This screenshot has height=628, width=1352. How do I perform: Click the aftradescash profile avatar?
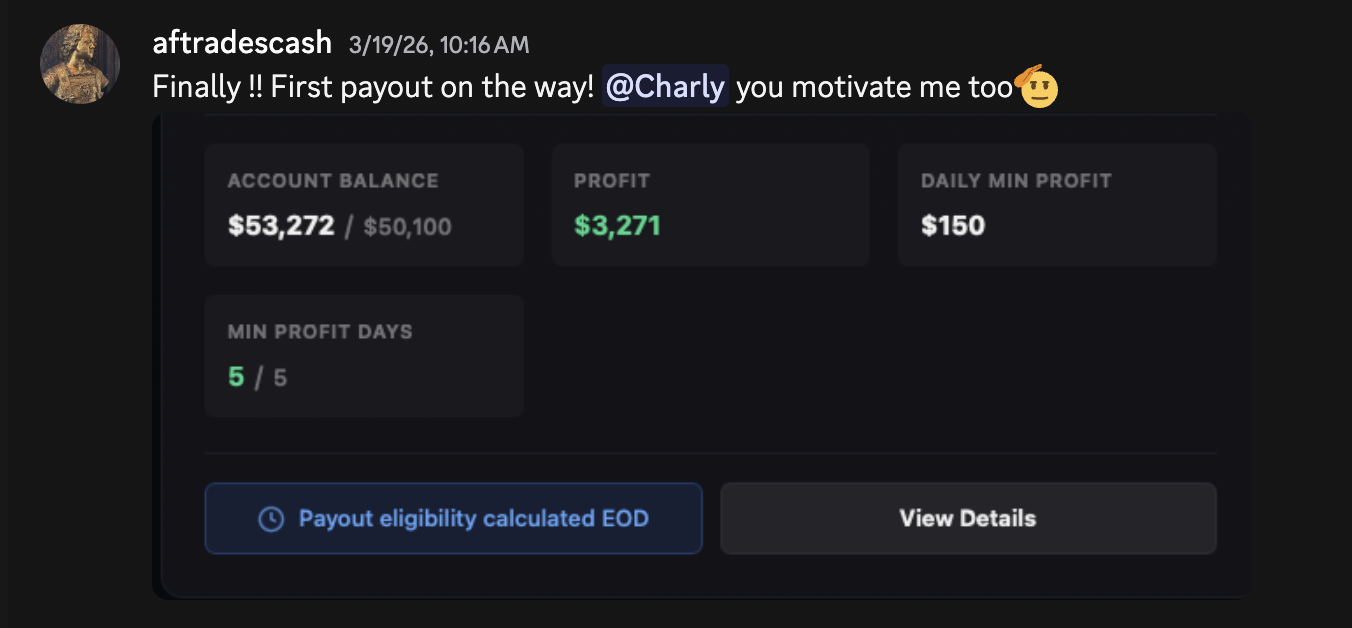(x=80, y=63)
